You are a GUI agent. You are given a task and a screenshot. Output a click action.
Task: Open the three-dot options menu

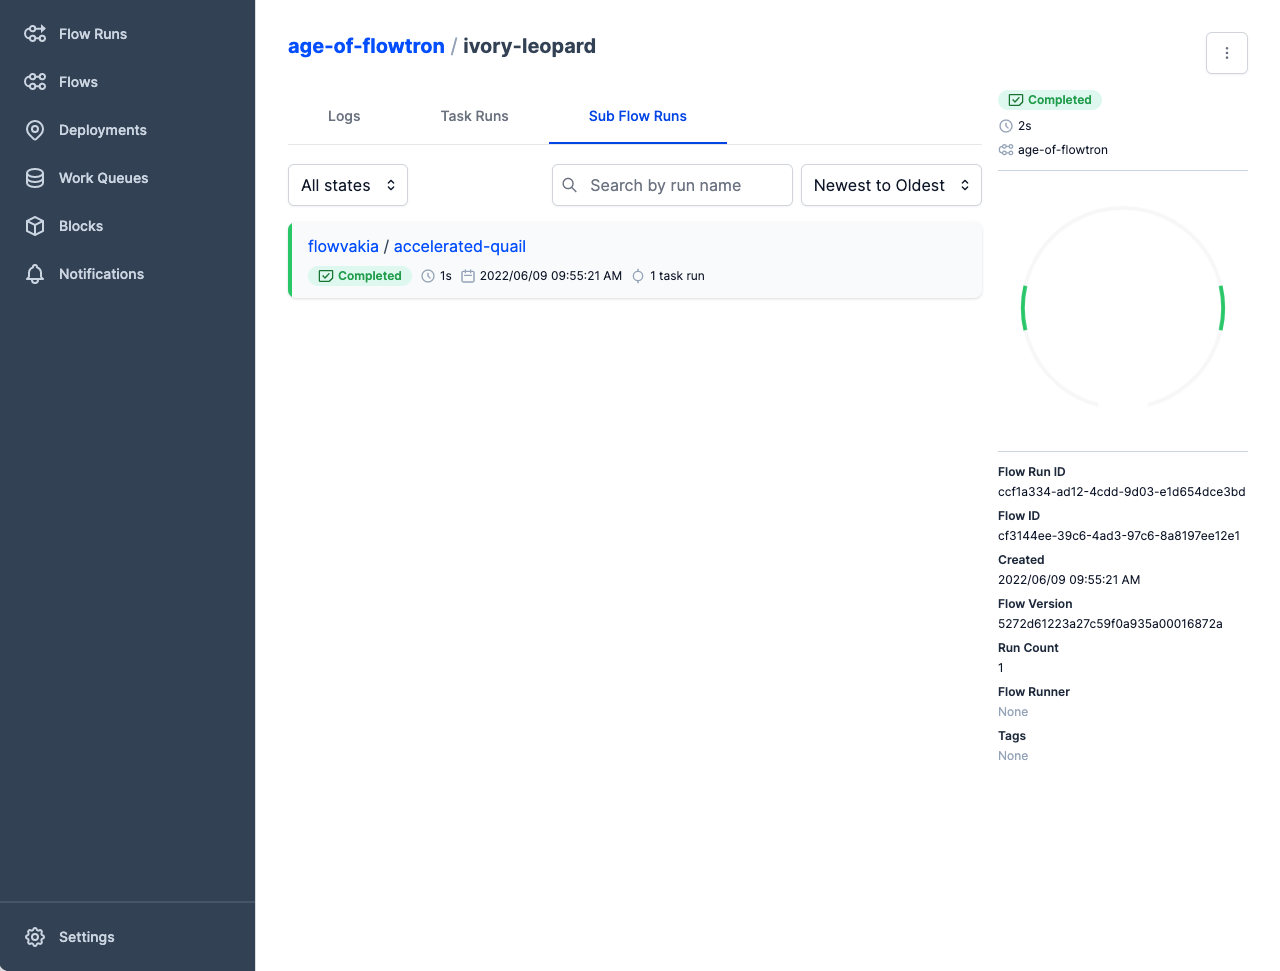1227,53
